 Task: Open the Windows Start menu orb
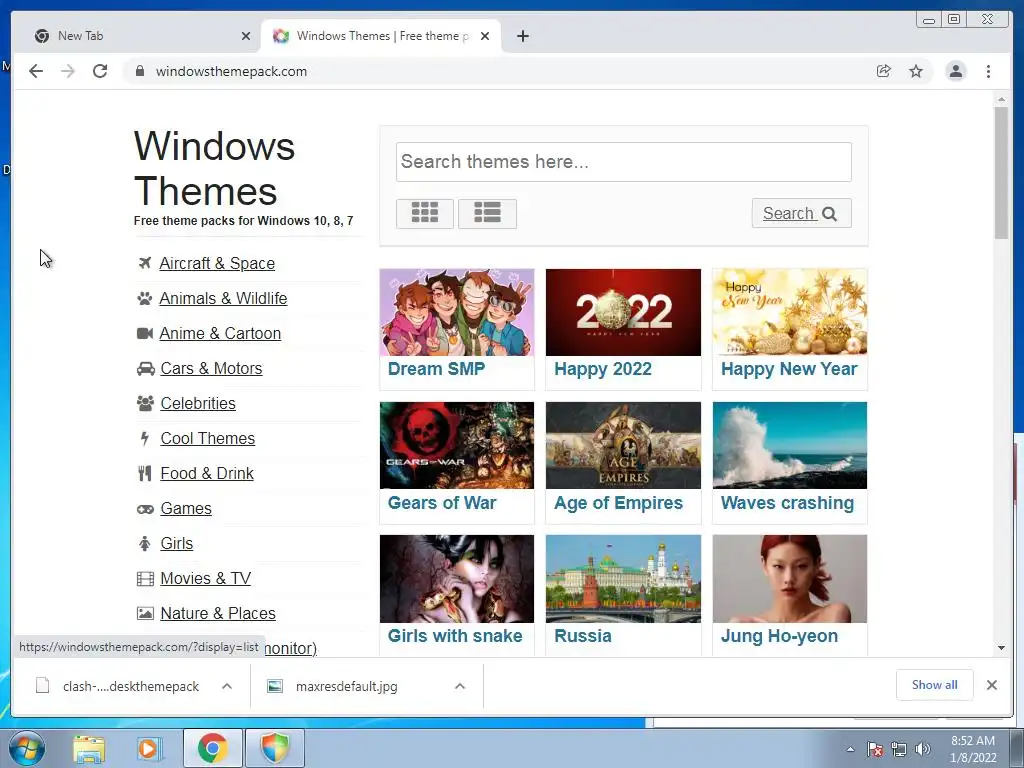27,748
